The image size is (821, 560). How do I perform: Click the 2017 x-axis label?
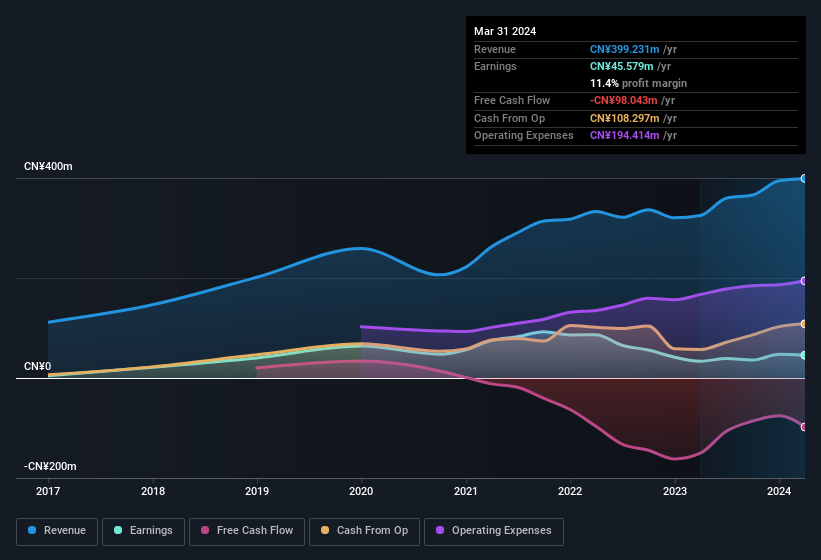[x=48, y=491]
